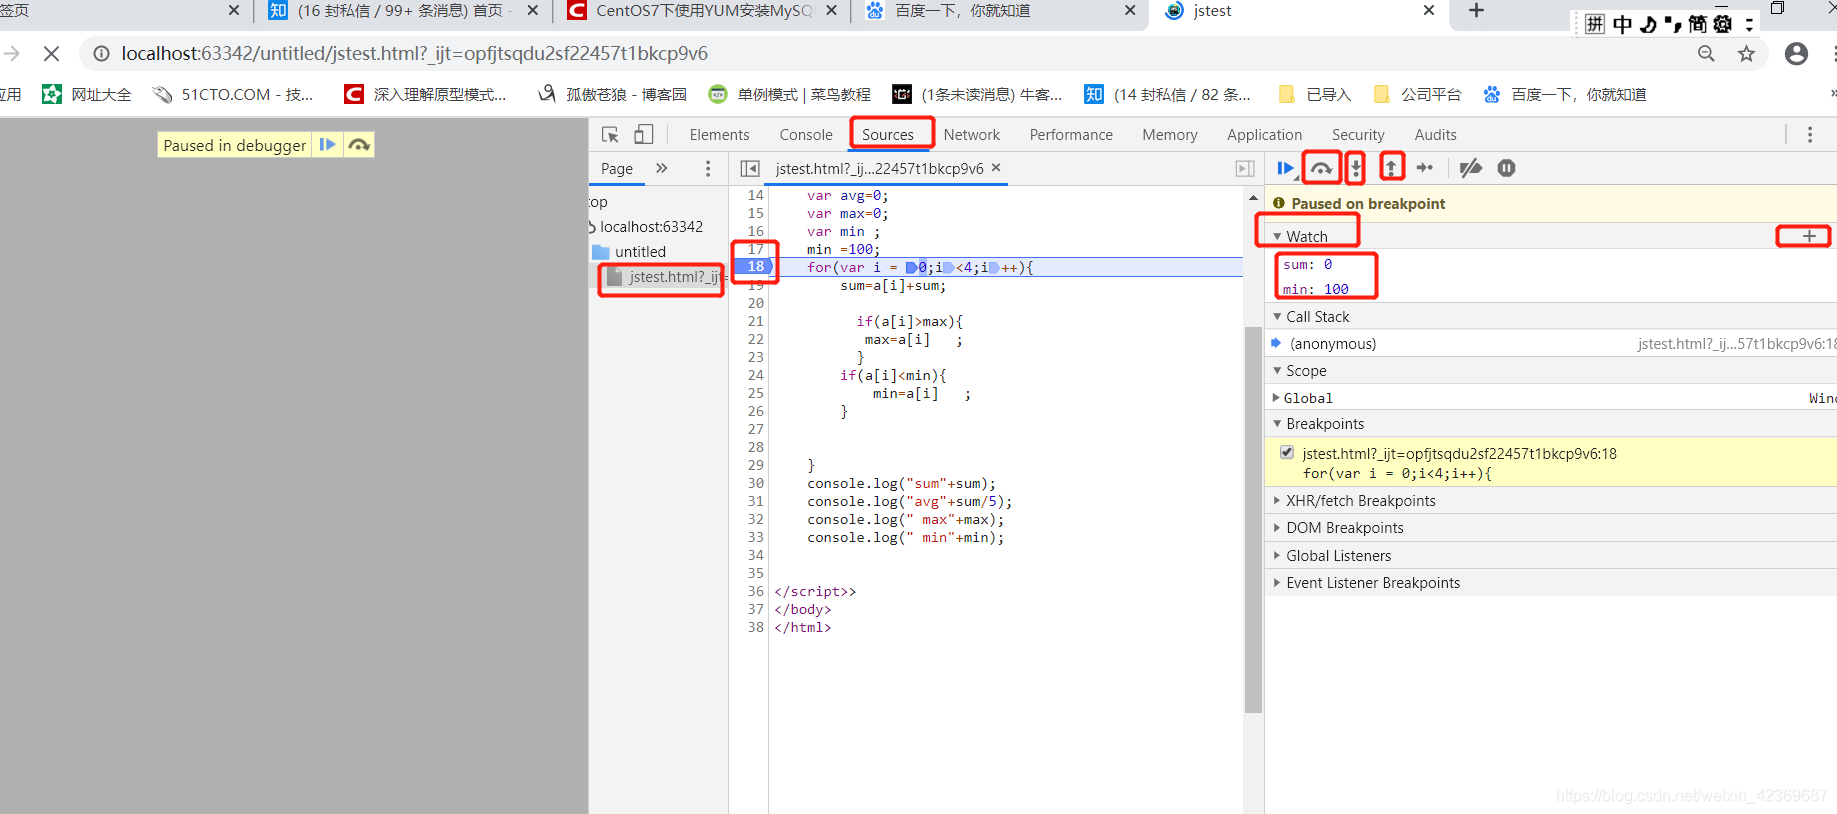This screenshot has height=814, width=1837.
Task: Hide the navigator sidebar
Action: click(750, 168)
